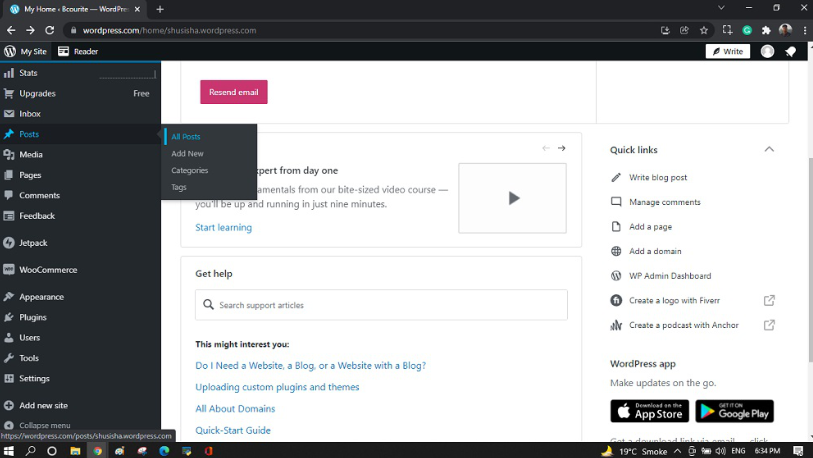
Task: Open the Plugins icon in sidebar
Action: (x=9, y=317)
